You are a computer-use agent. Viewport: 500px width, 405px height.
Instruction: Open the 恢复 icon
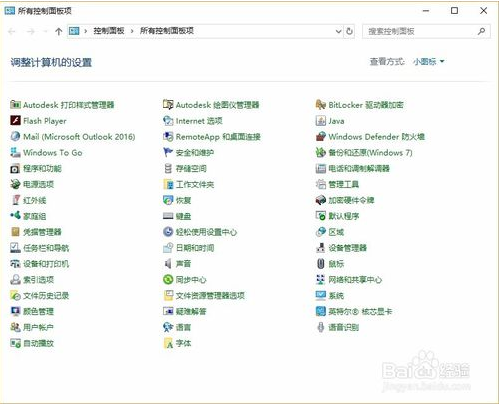tap(168, 200)
